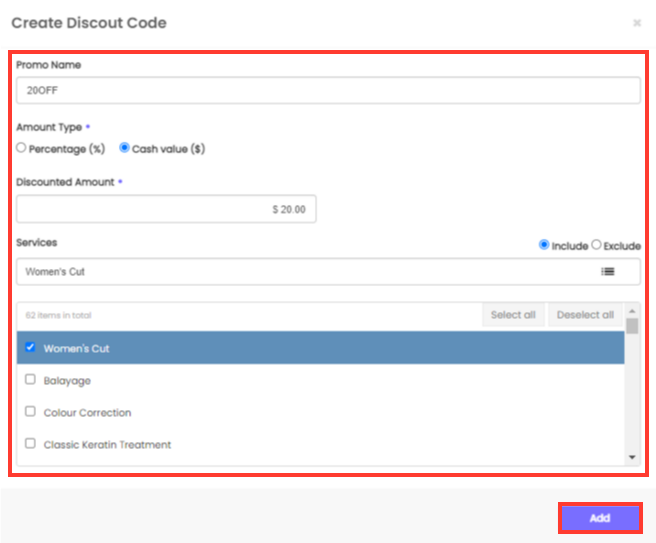
Task: Click the services list scrollbar thumb
Action: click(632, 326)
